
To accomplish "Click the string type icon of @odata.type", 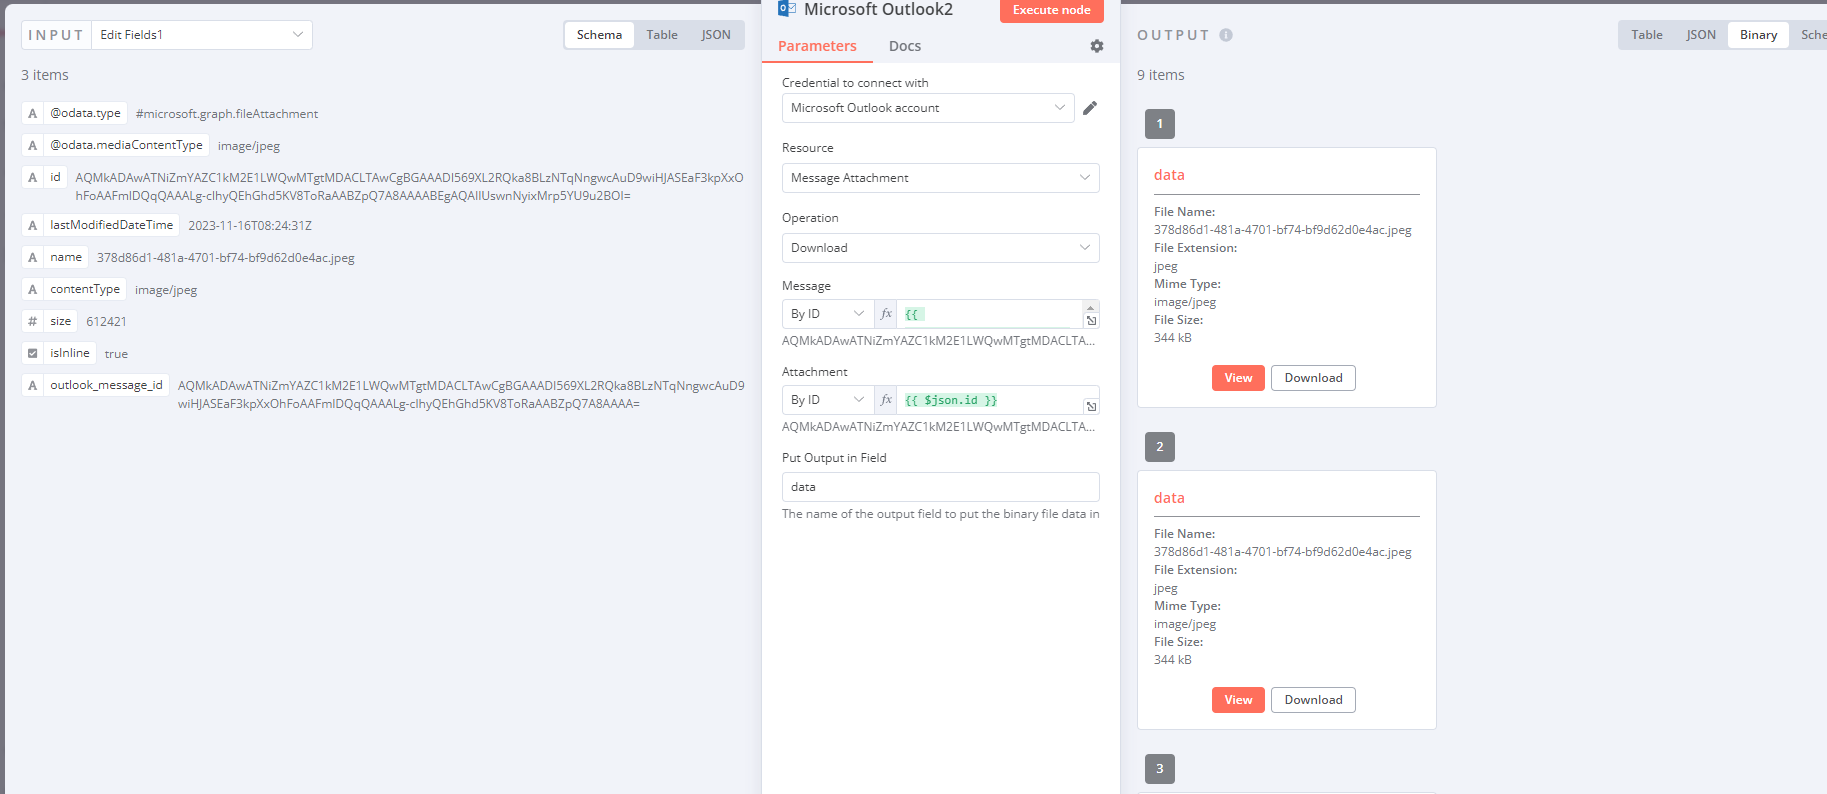I will pos(33,113).
